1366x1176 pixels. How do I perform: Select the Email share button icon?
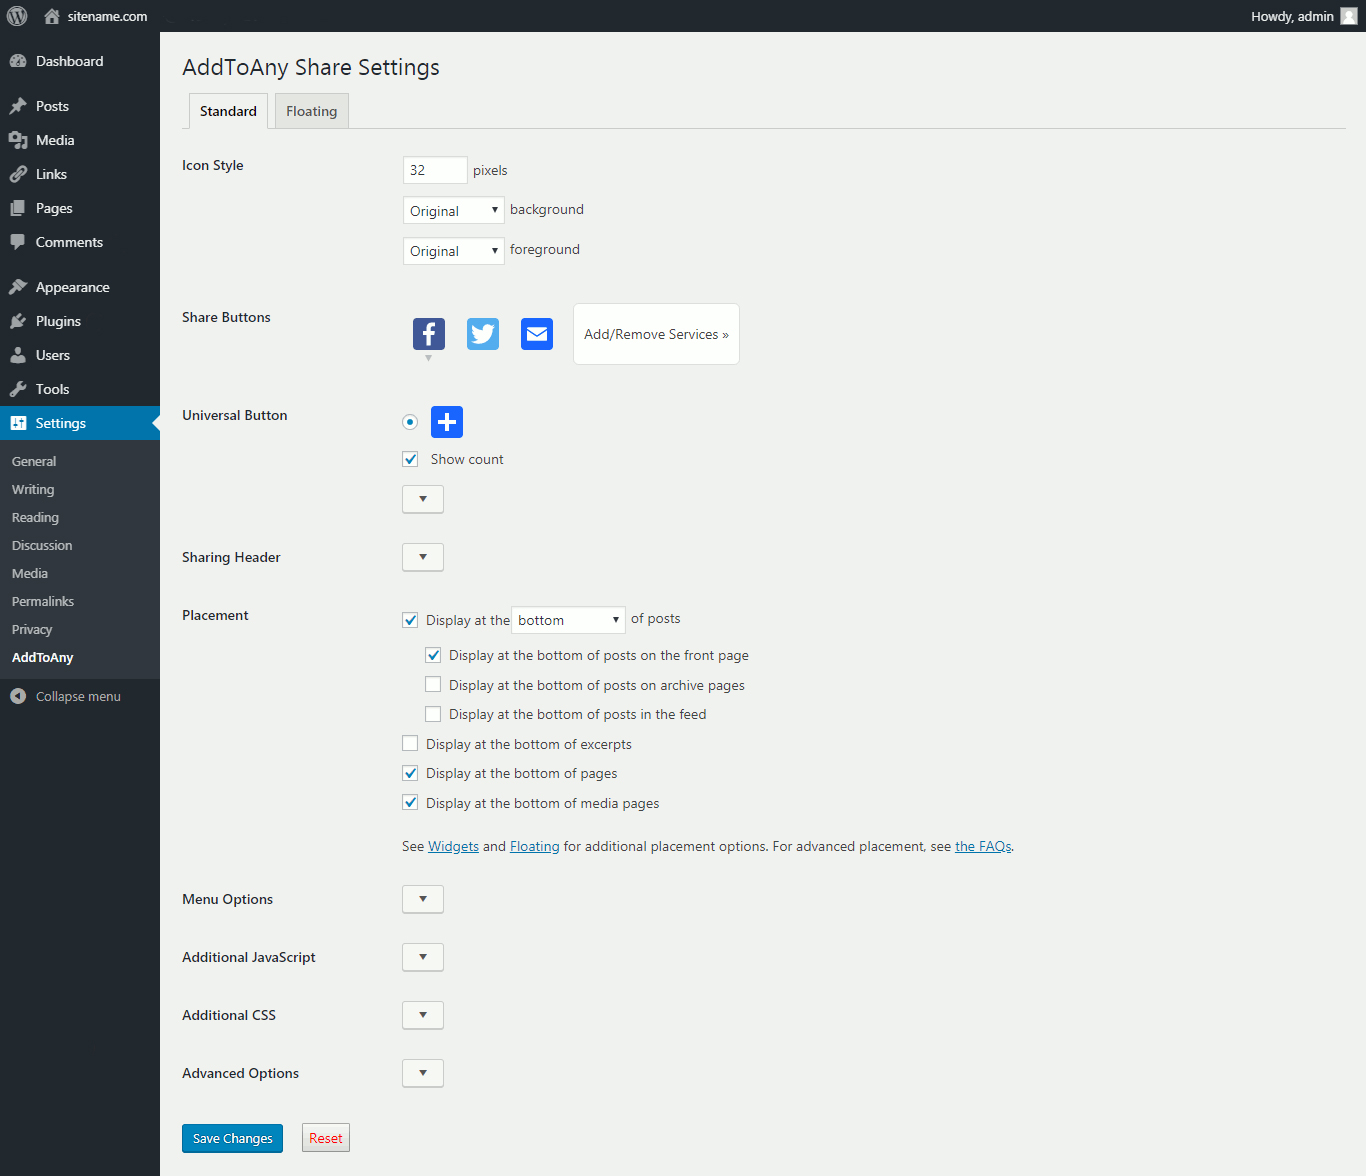pos(537,334)
